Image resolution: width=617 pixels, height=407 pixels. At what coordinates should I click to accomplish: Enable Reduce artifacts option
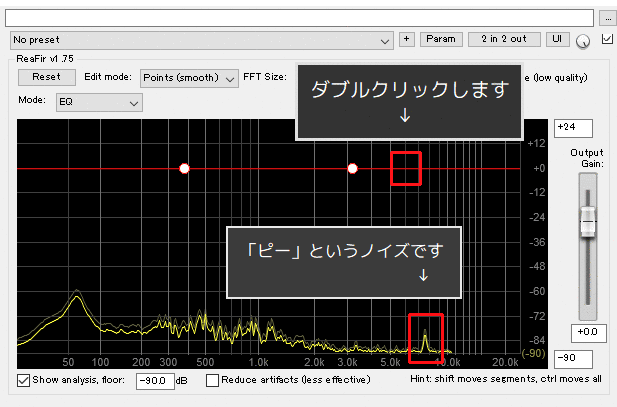click(212, 380)
